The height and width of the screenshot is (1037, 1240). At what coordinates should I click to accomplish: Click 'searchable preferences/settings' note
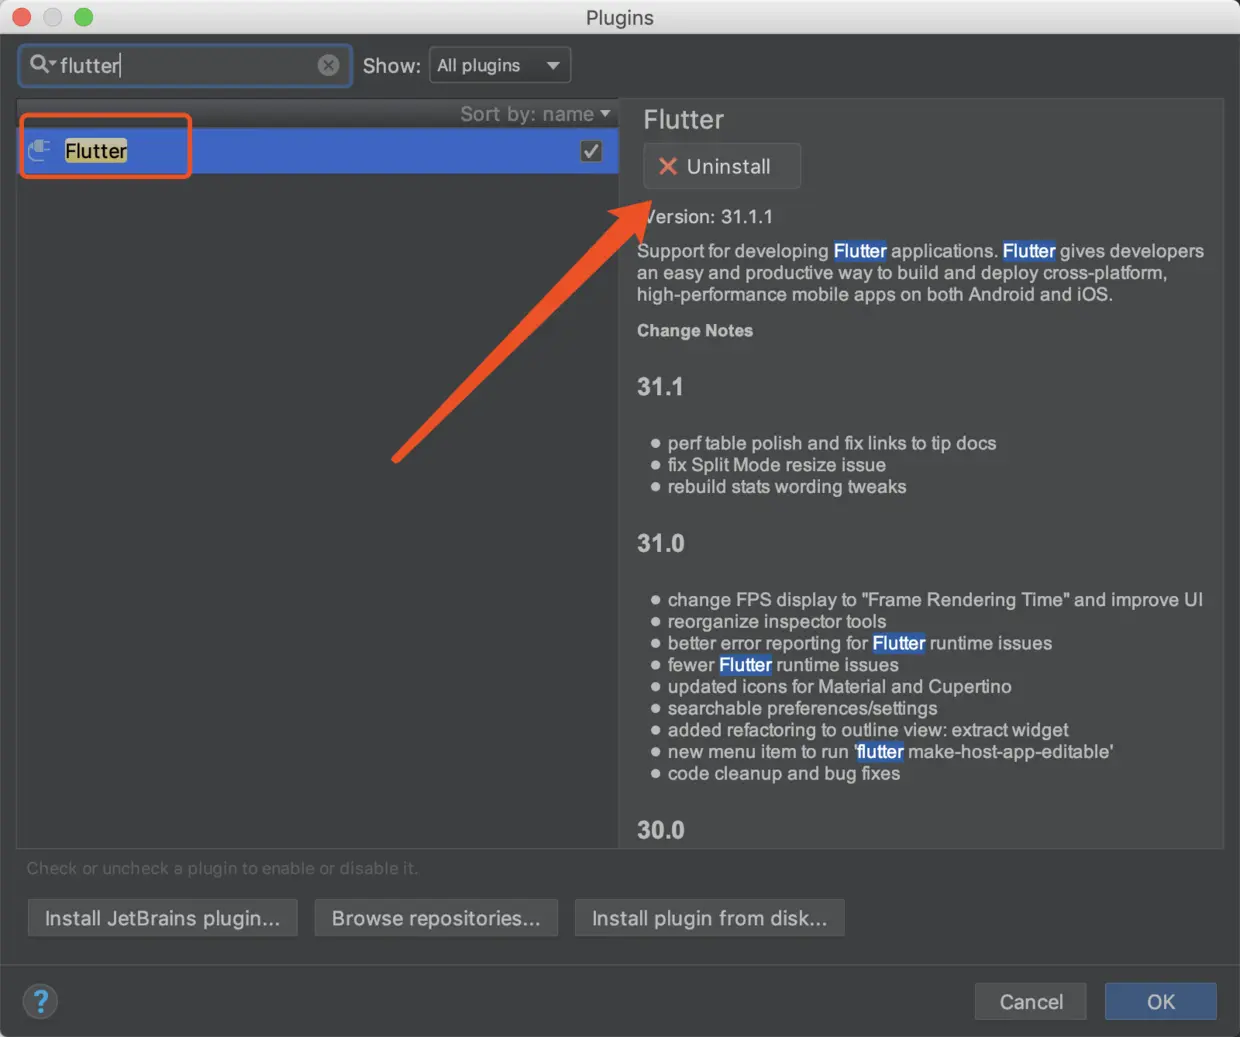(803, 708)
